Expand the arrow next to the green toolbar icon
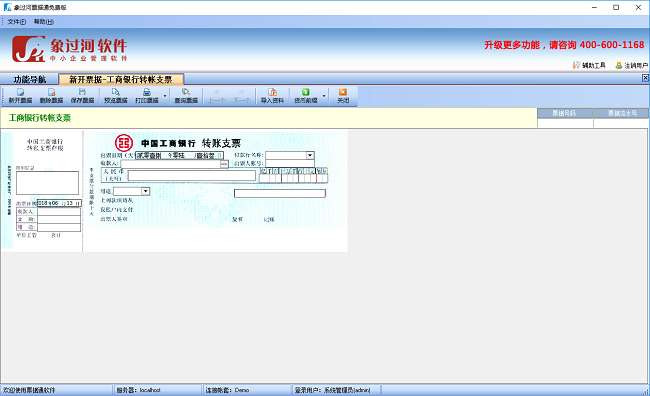 pyautogui.click(x=324, y=96)
